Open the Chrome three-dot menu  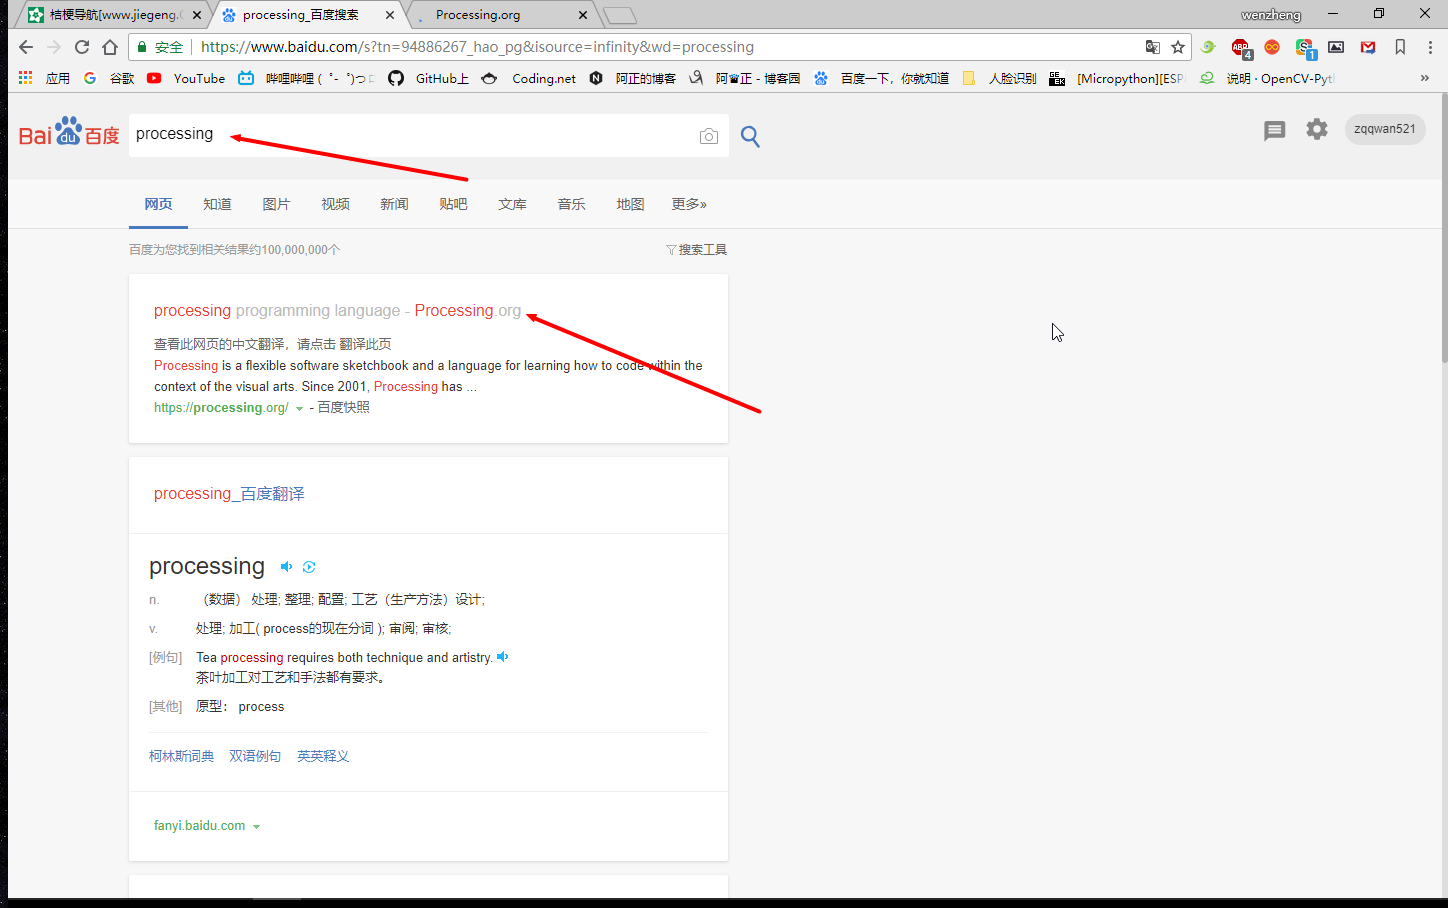tap(1430, 47)
